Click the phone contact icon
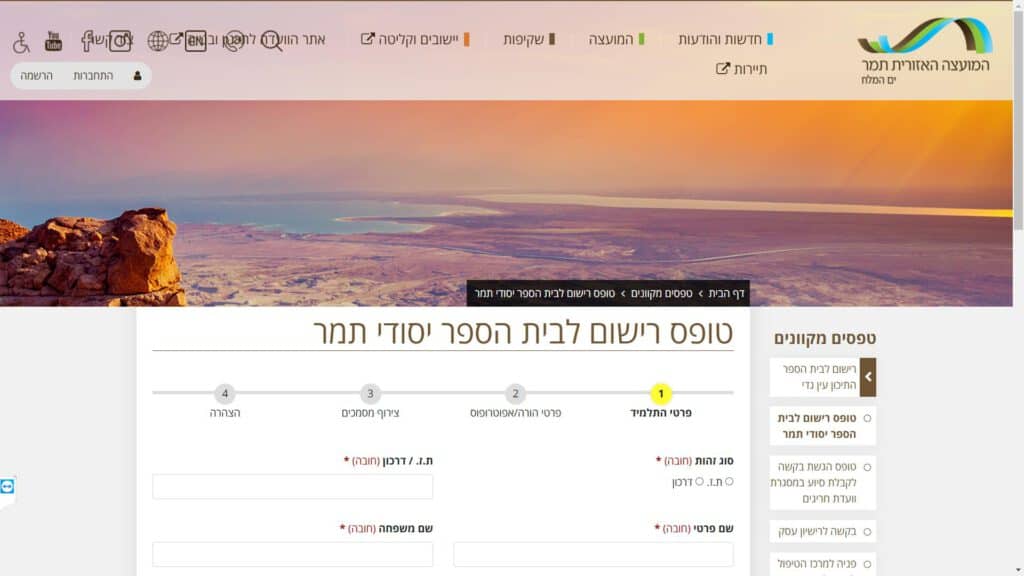The height and width of the screenshot is (576, 1024). [x=234, y=40]
